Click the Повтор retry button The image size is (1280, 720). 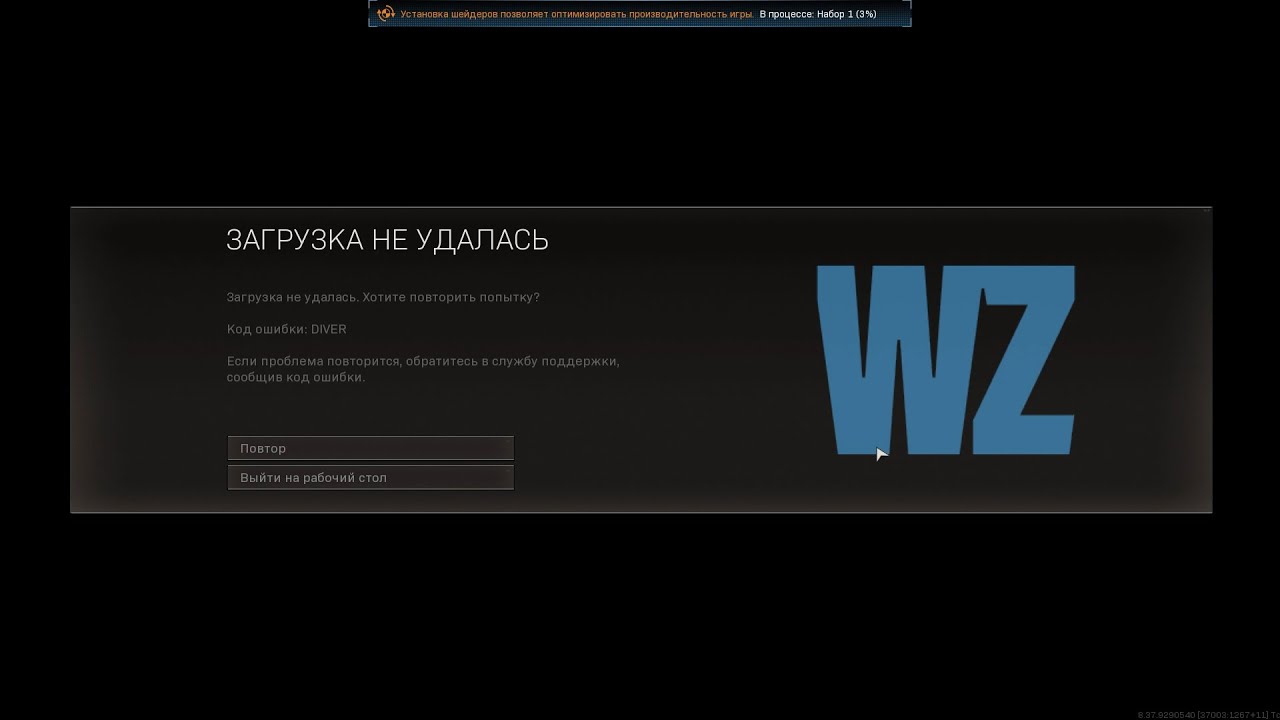point(370,448)
